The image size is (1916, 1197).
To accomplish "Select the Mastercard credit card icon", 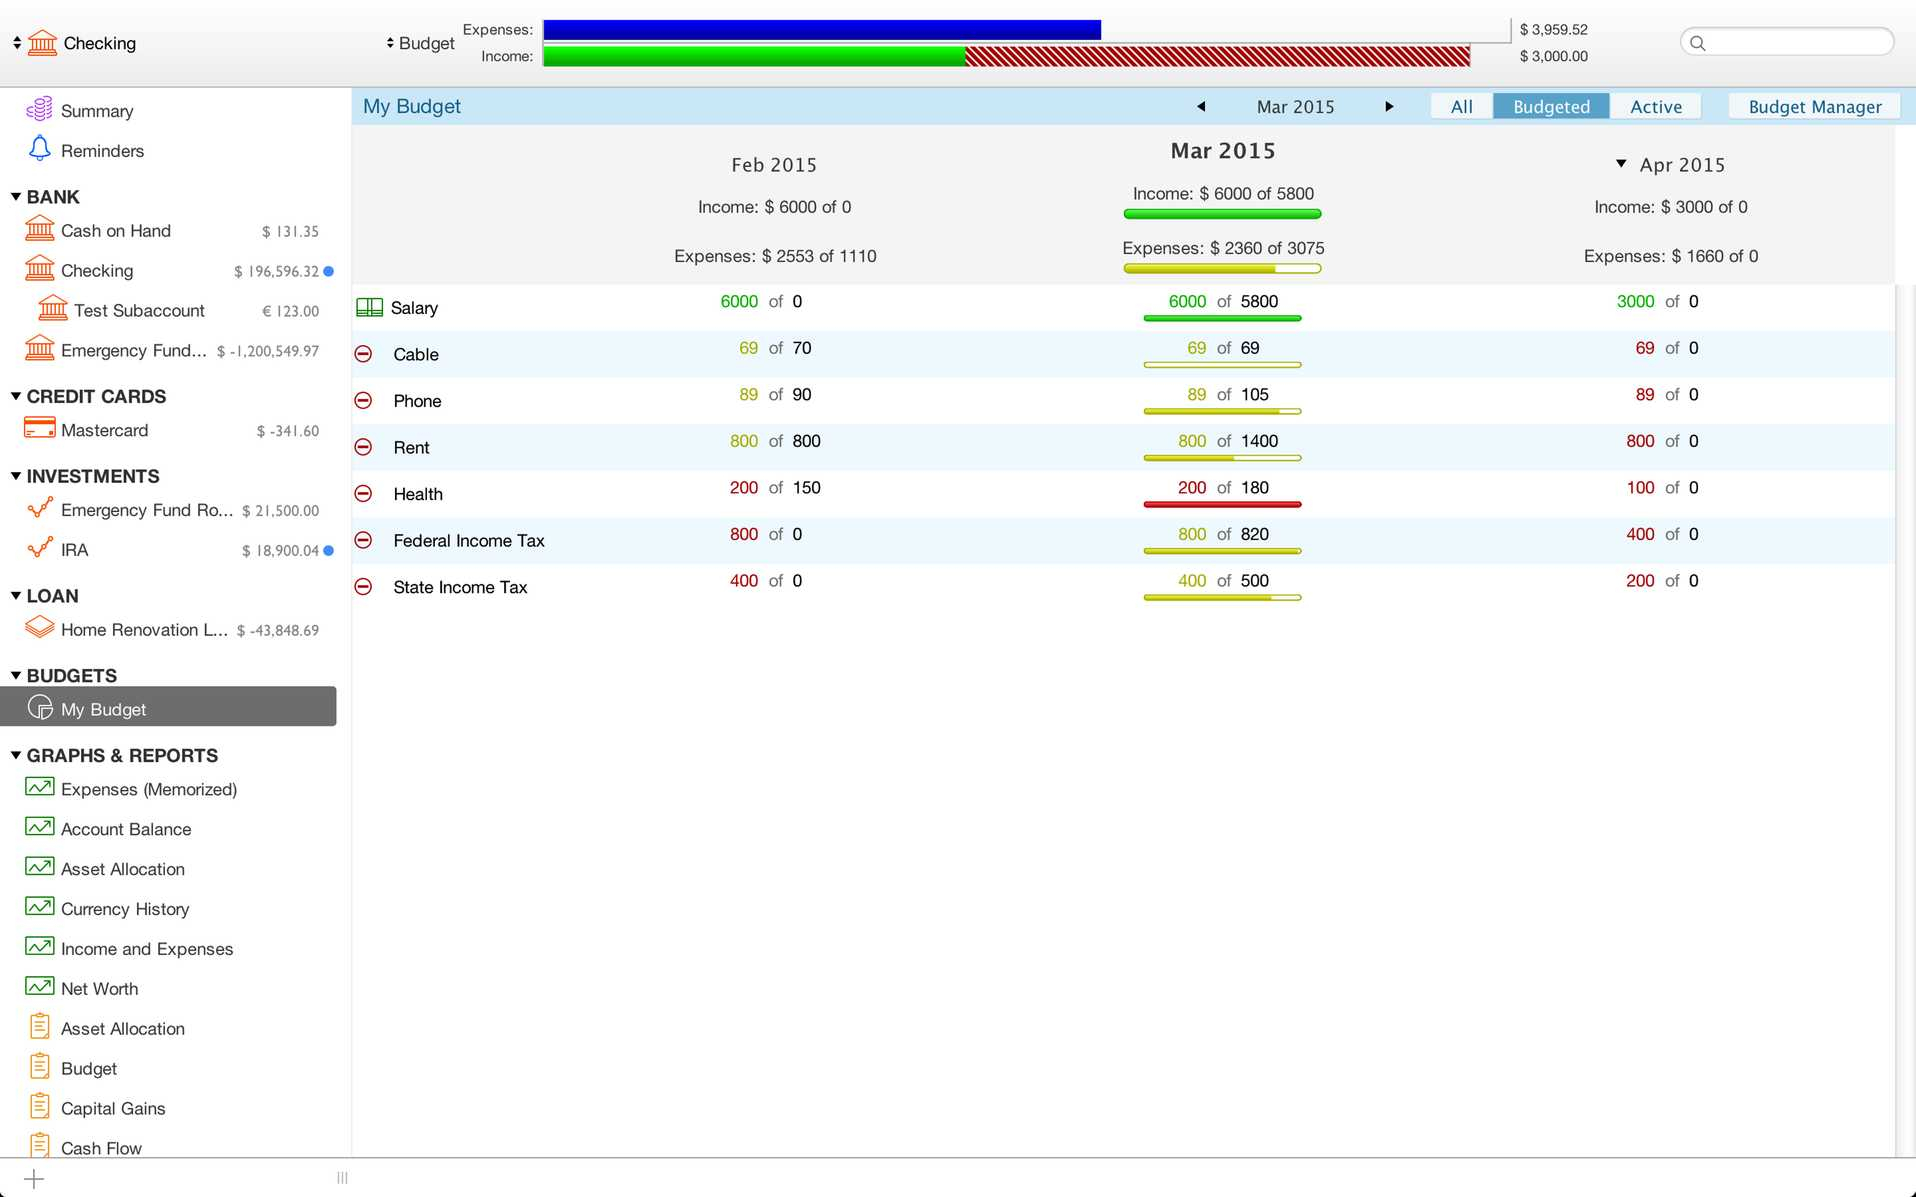I will pyautogui.click(x=39, y=429).
